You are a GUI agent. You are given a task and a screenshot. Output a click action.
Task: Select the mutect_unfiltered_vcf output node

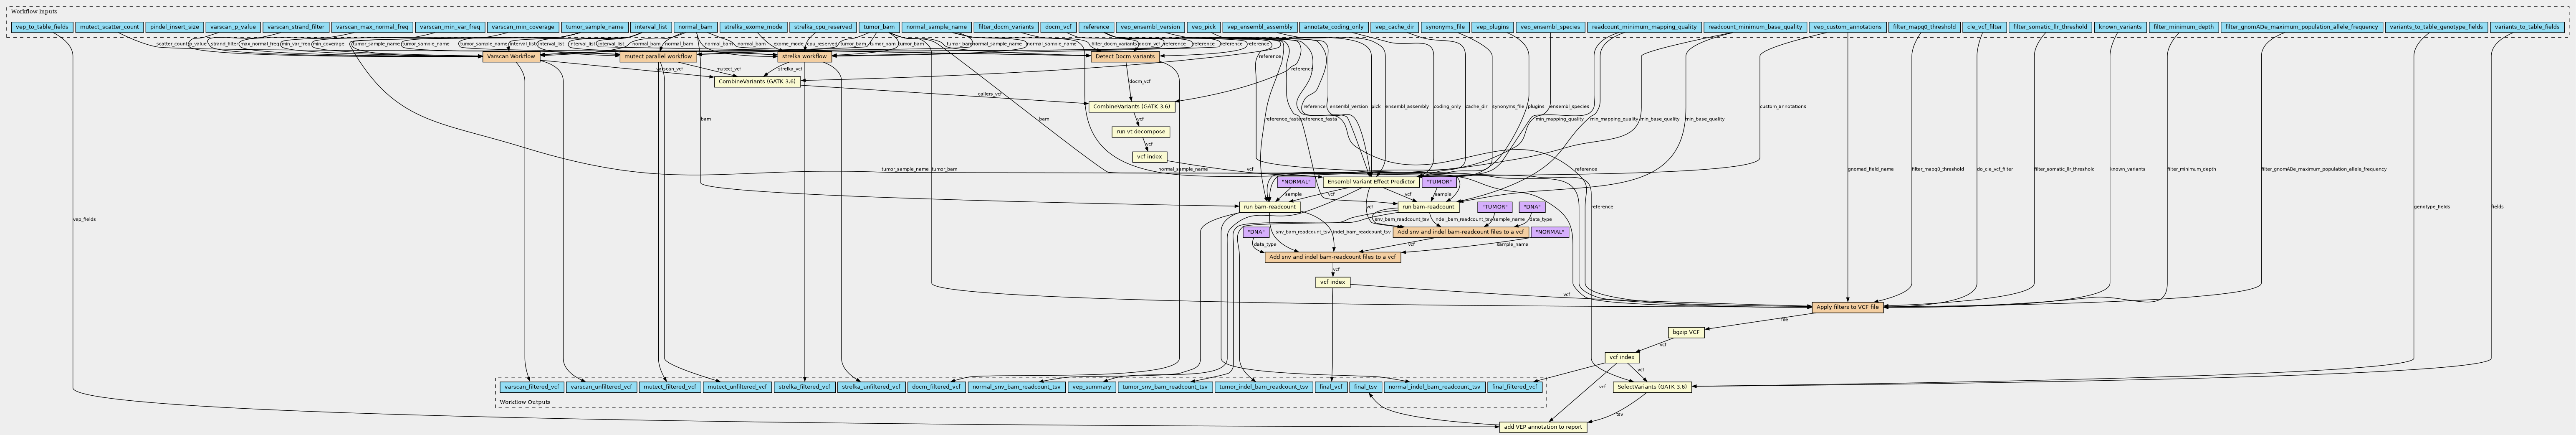pyautogui.click(x=737, y=386)
